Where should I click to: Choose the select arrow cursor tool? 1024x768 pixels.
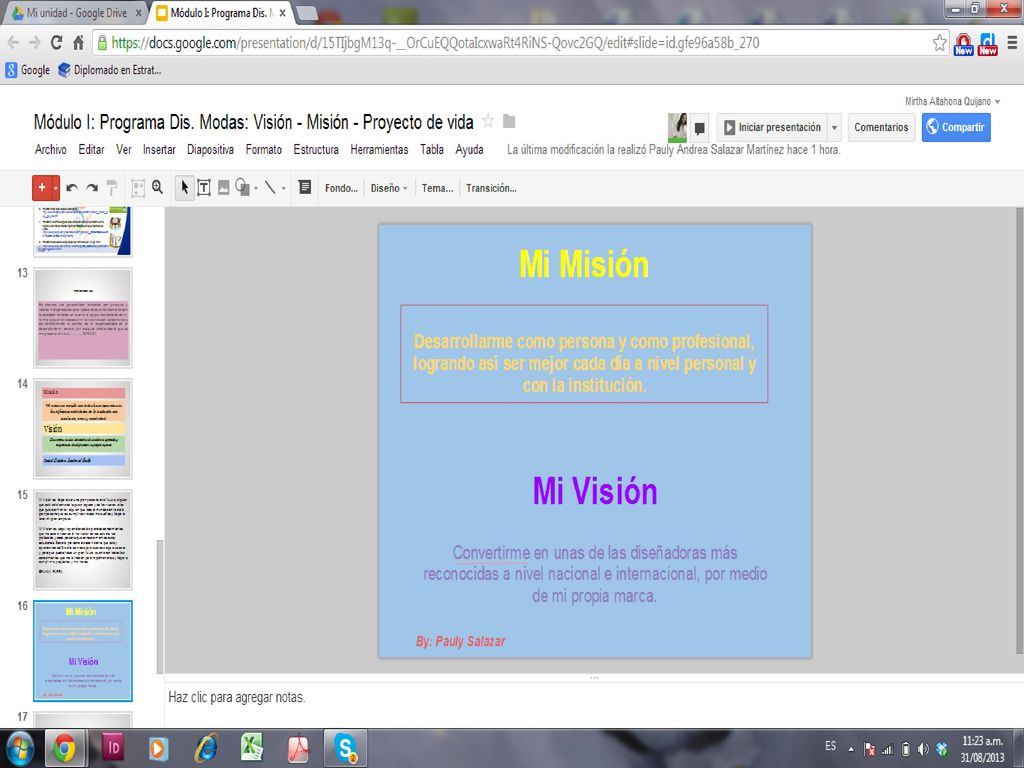click(185, 188)
